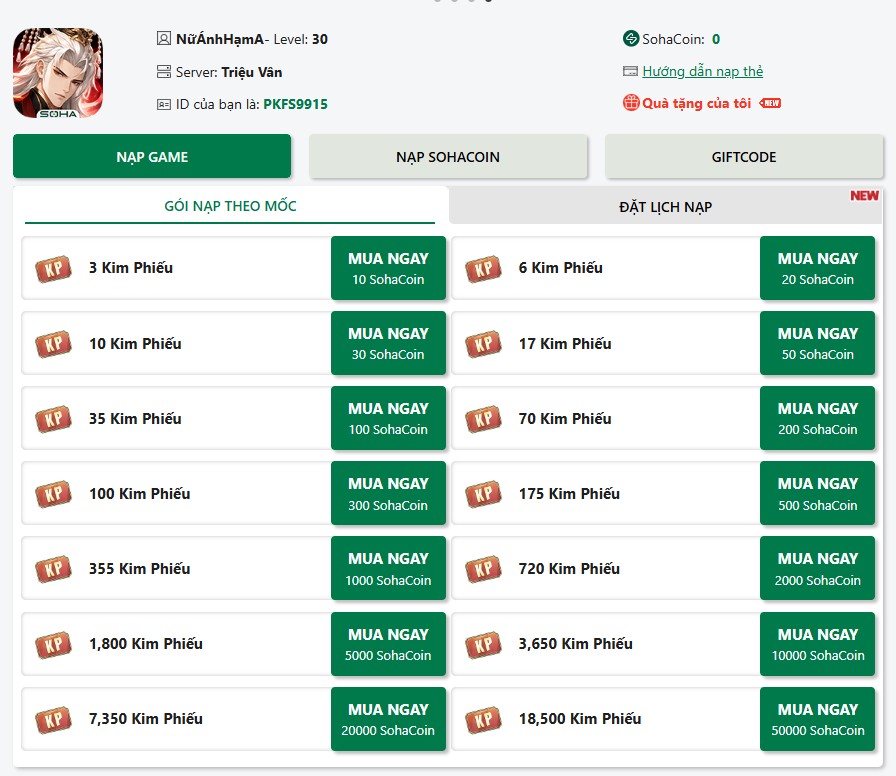Open the Hướng dẫn nạp thẻ link
This screenshot has width=896, height=776.
pos(702,71)
